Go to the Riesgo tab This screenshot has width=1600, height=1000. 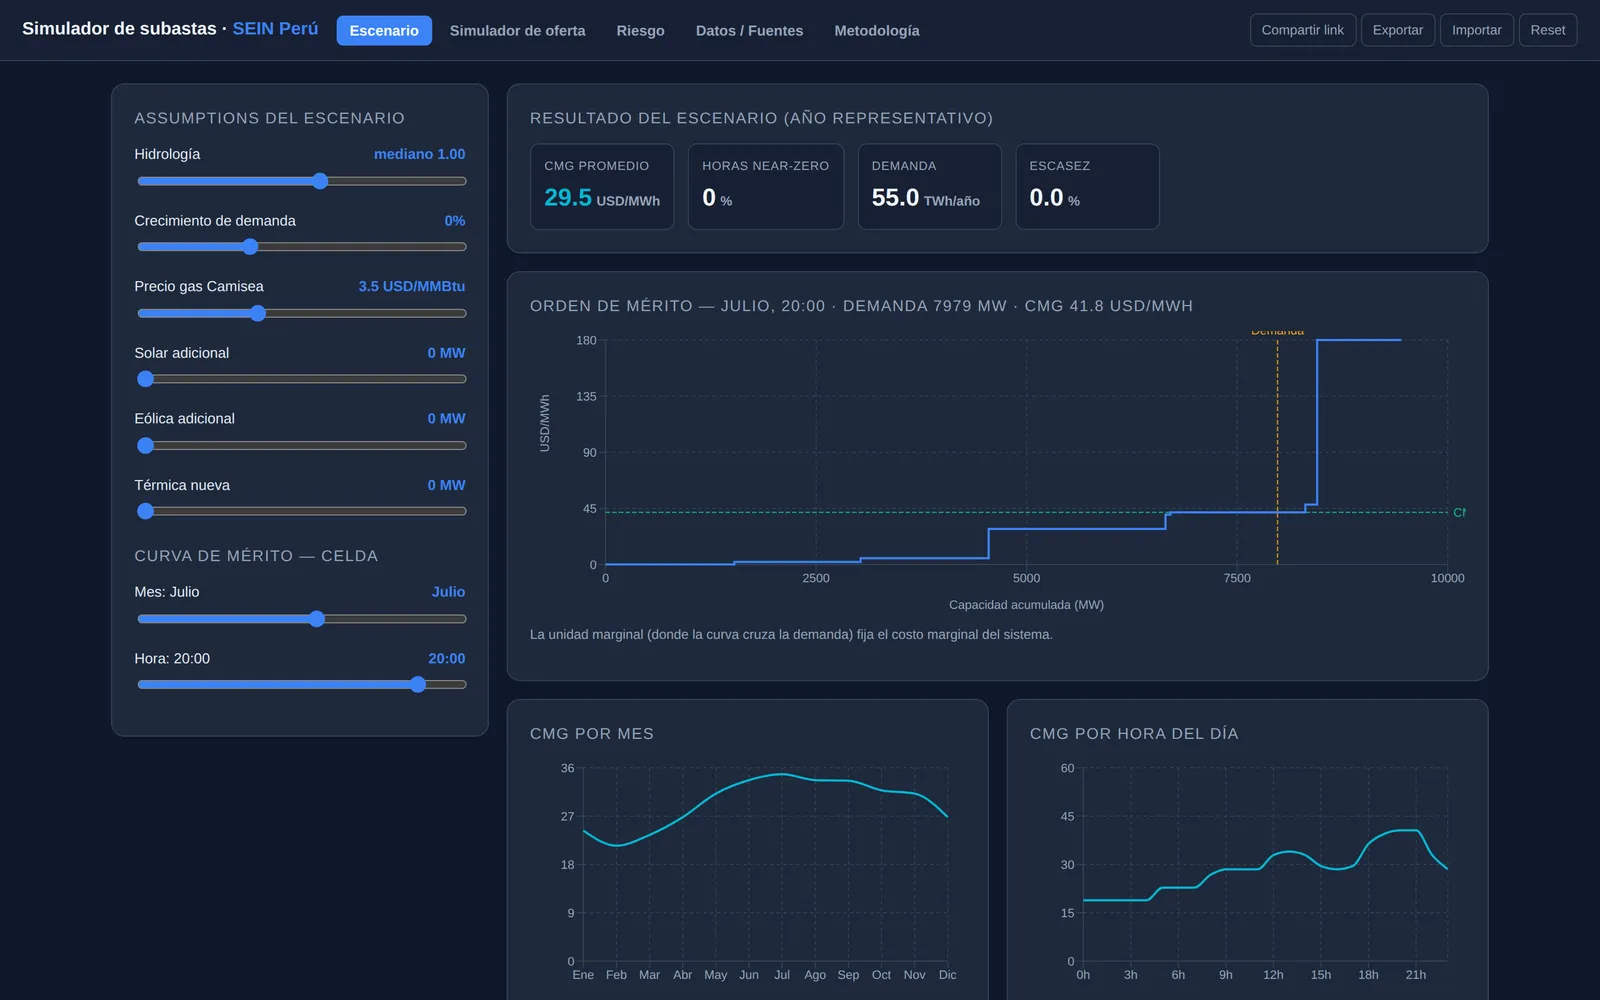pos(640,30)
